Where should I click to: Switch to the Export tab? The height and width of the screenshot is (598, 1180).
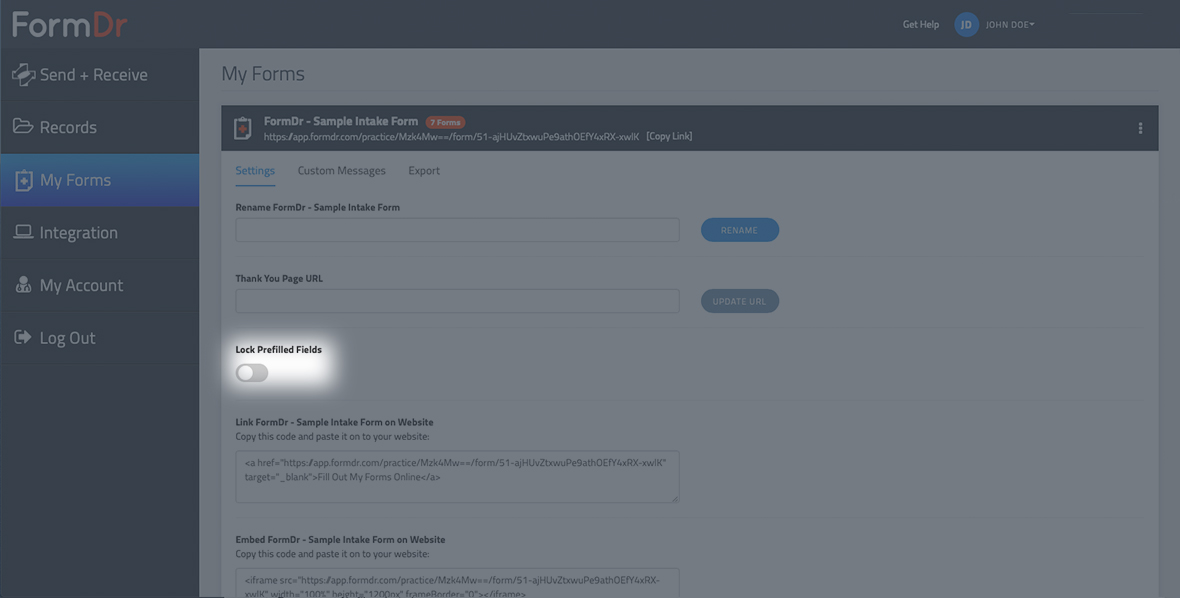tap(424, 171)
